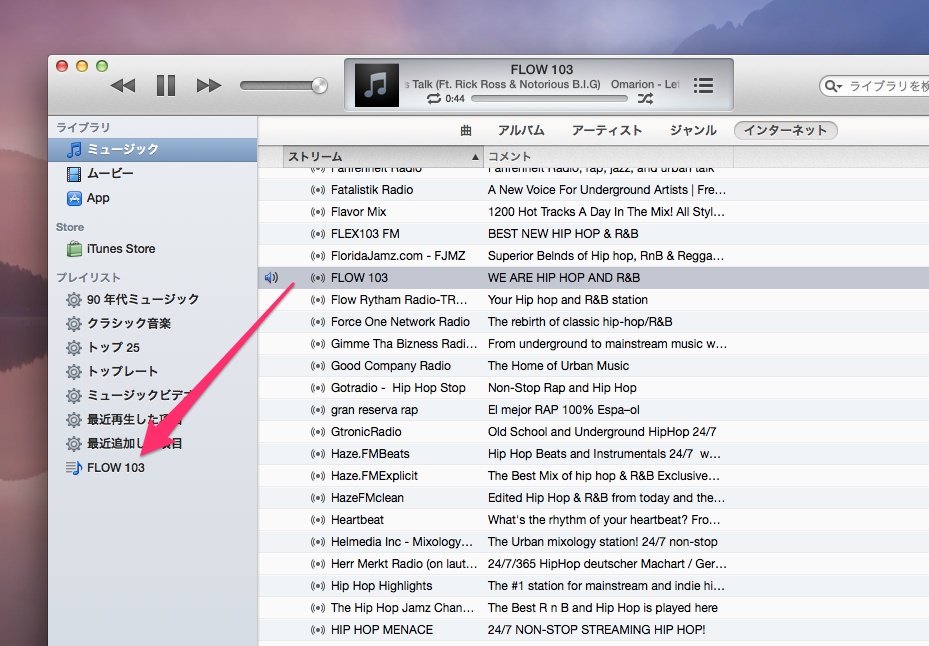
Task: Click comment 'El mejor RAP 100% Espa–ol'
Action: click(x=563, y=410)
